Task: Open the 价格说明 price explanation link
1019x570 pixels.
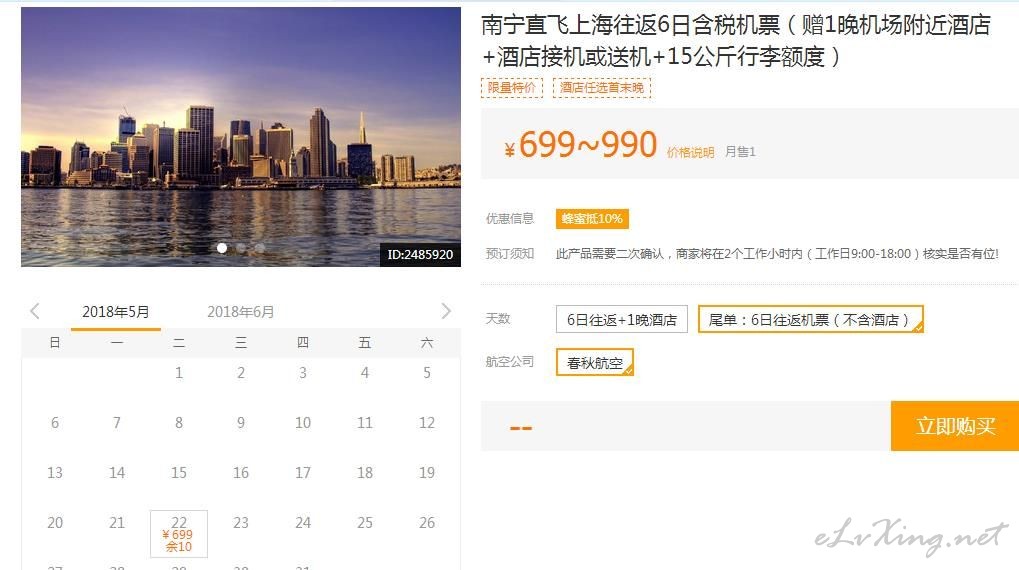Action: [690, 152]
